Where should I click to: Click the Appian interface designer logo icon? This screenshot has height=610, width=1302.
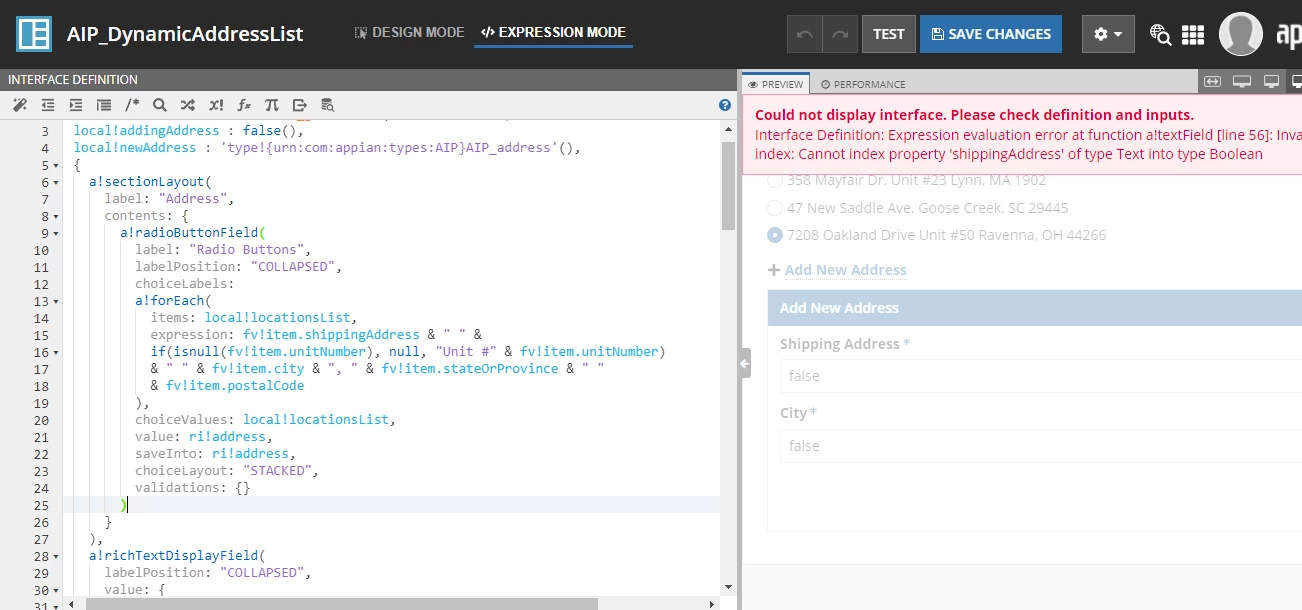coord(34,34)
